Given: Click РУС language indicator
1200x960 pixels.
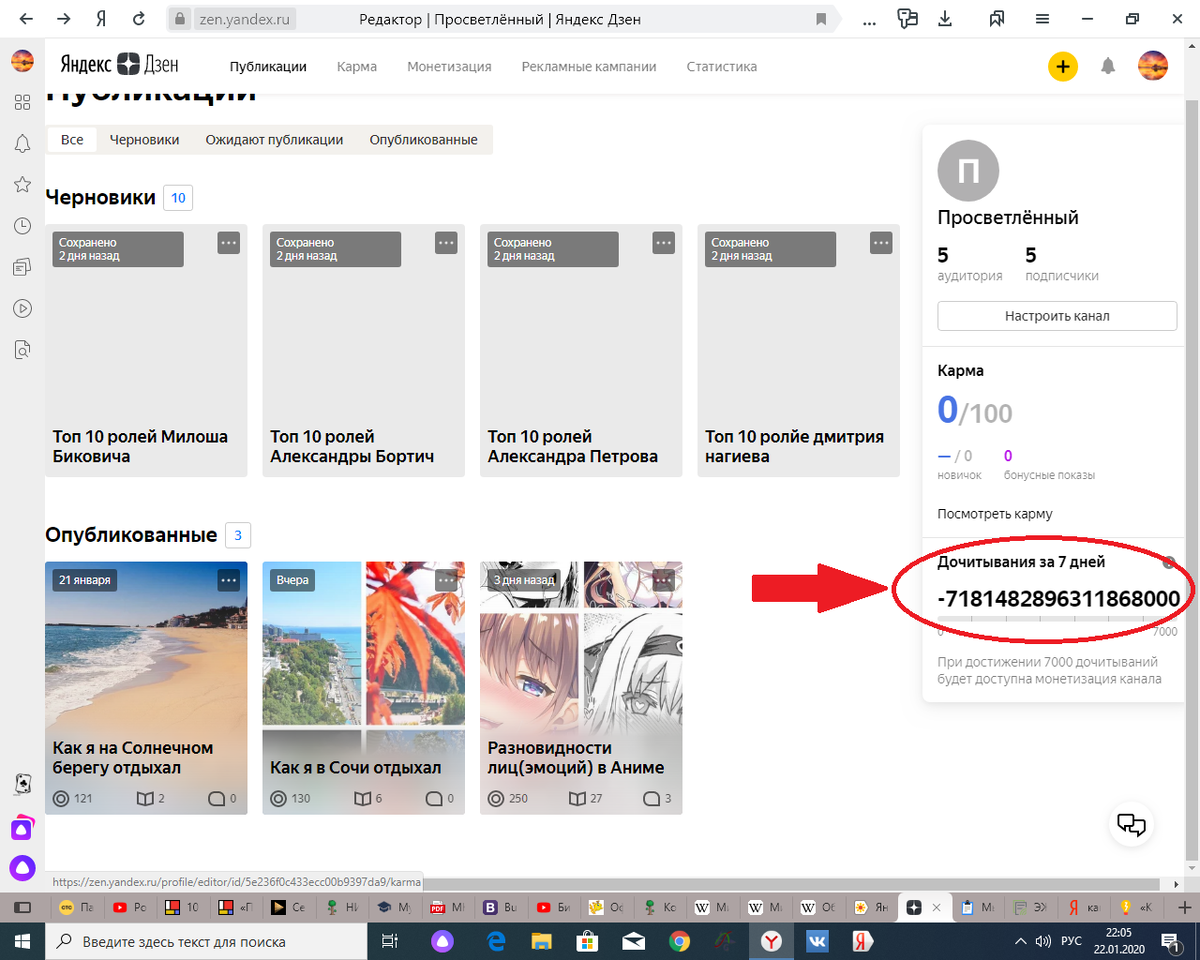Looking at the screenshot, I should [1071, 941].
